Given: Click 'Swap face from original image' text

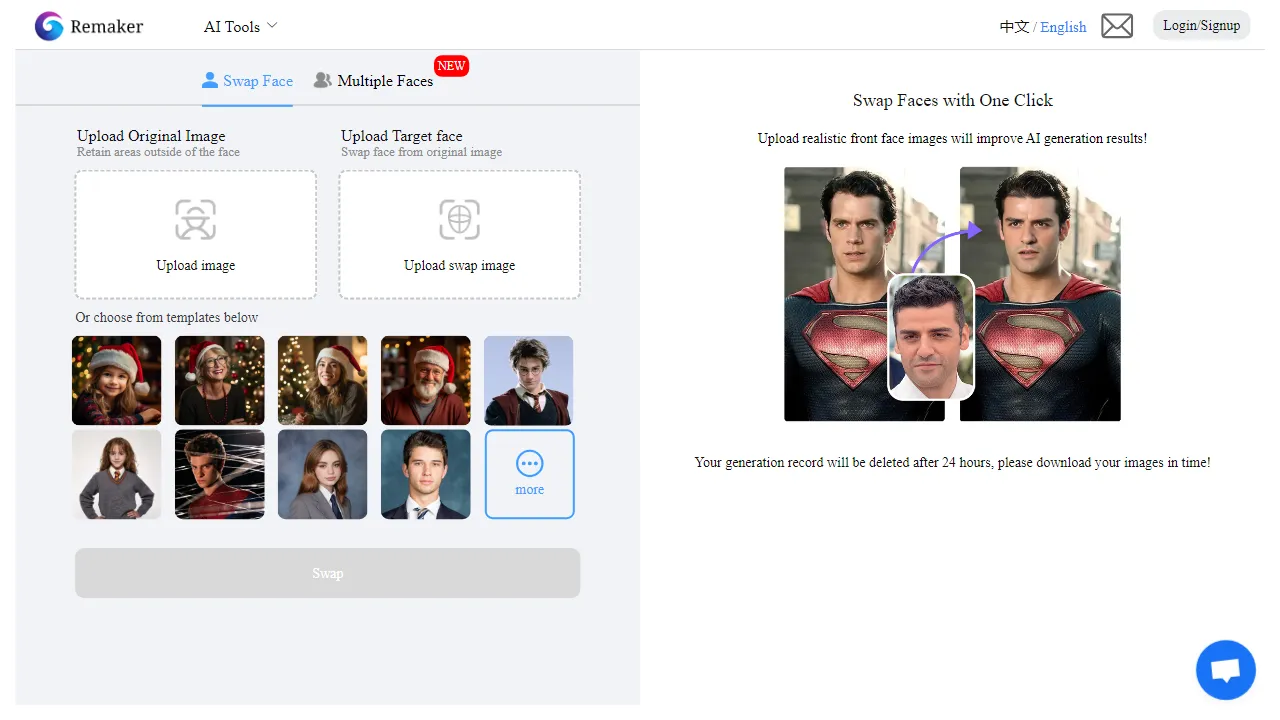Looking at the screenshot, I should (421, 152).
